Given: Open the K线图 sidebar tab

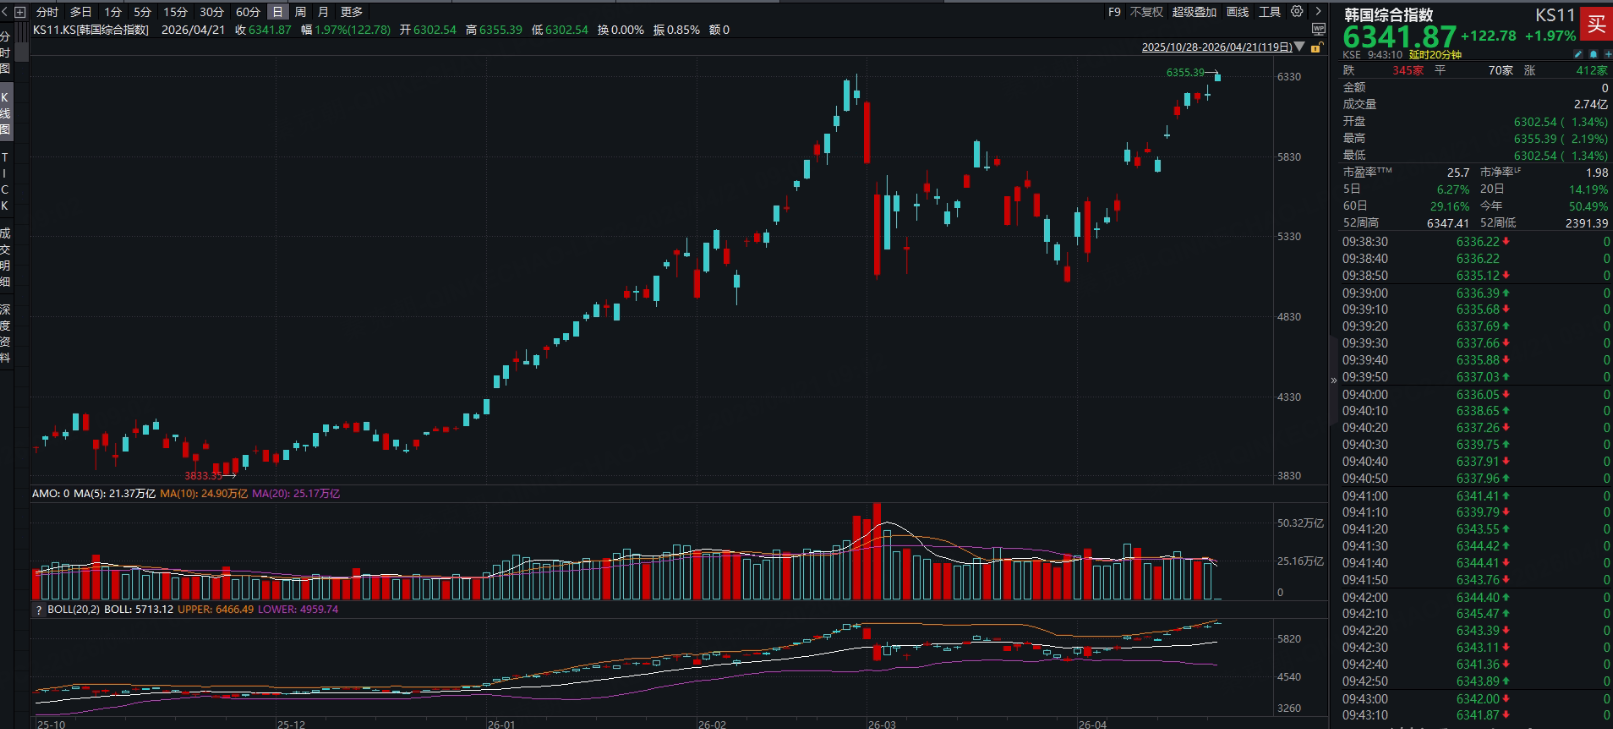Looking at the screenshot, I should (x=6, y=113).
